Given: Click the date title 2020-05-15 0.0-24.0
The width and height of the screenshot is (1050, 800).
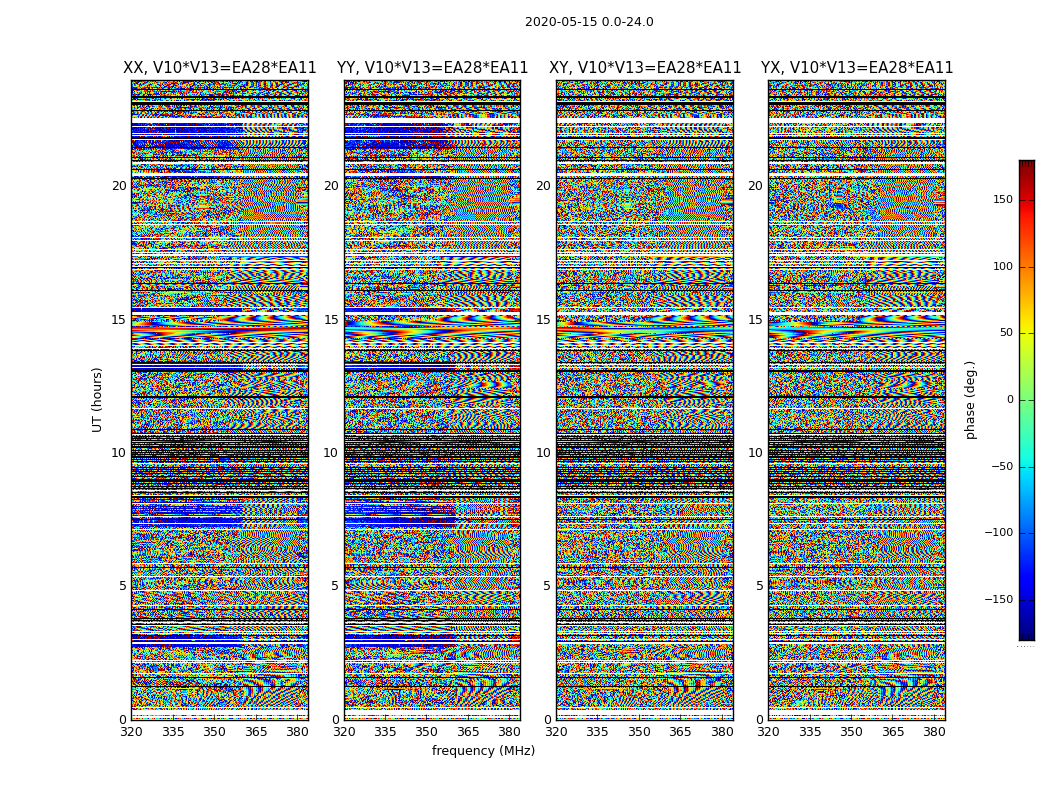Looking at the screenshot, I should tap(589, 22).
